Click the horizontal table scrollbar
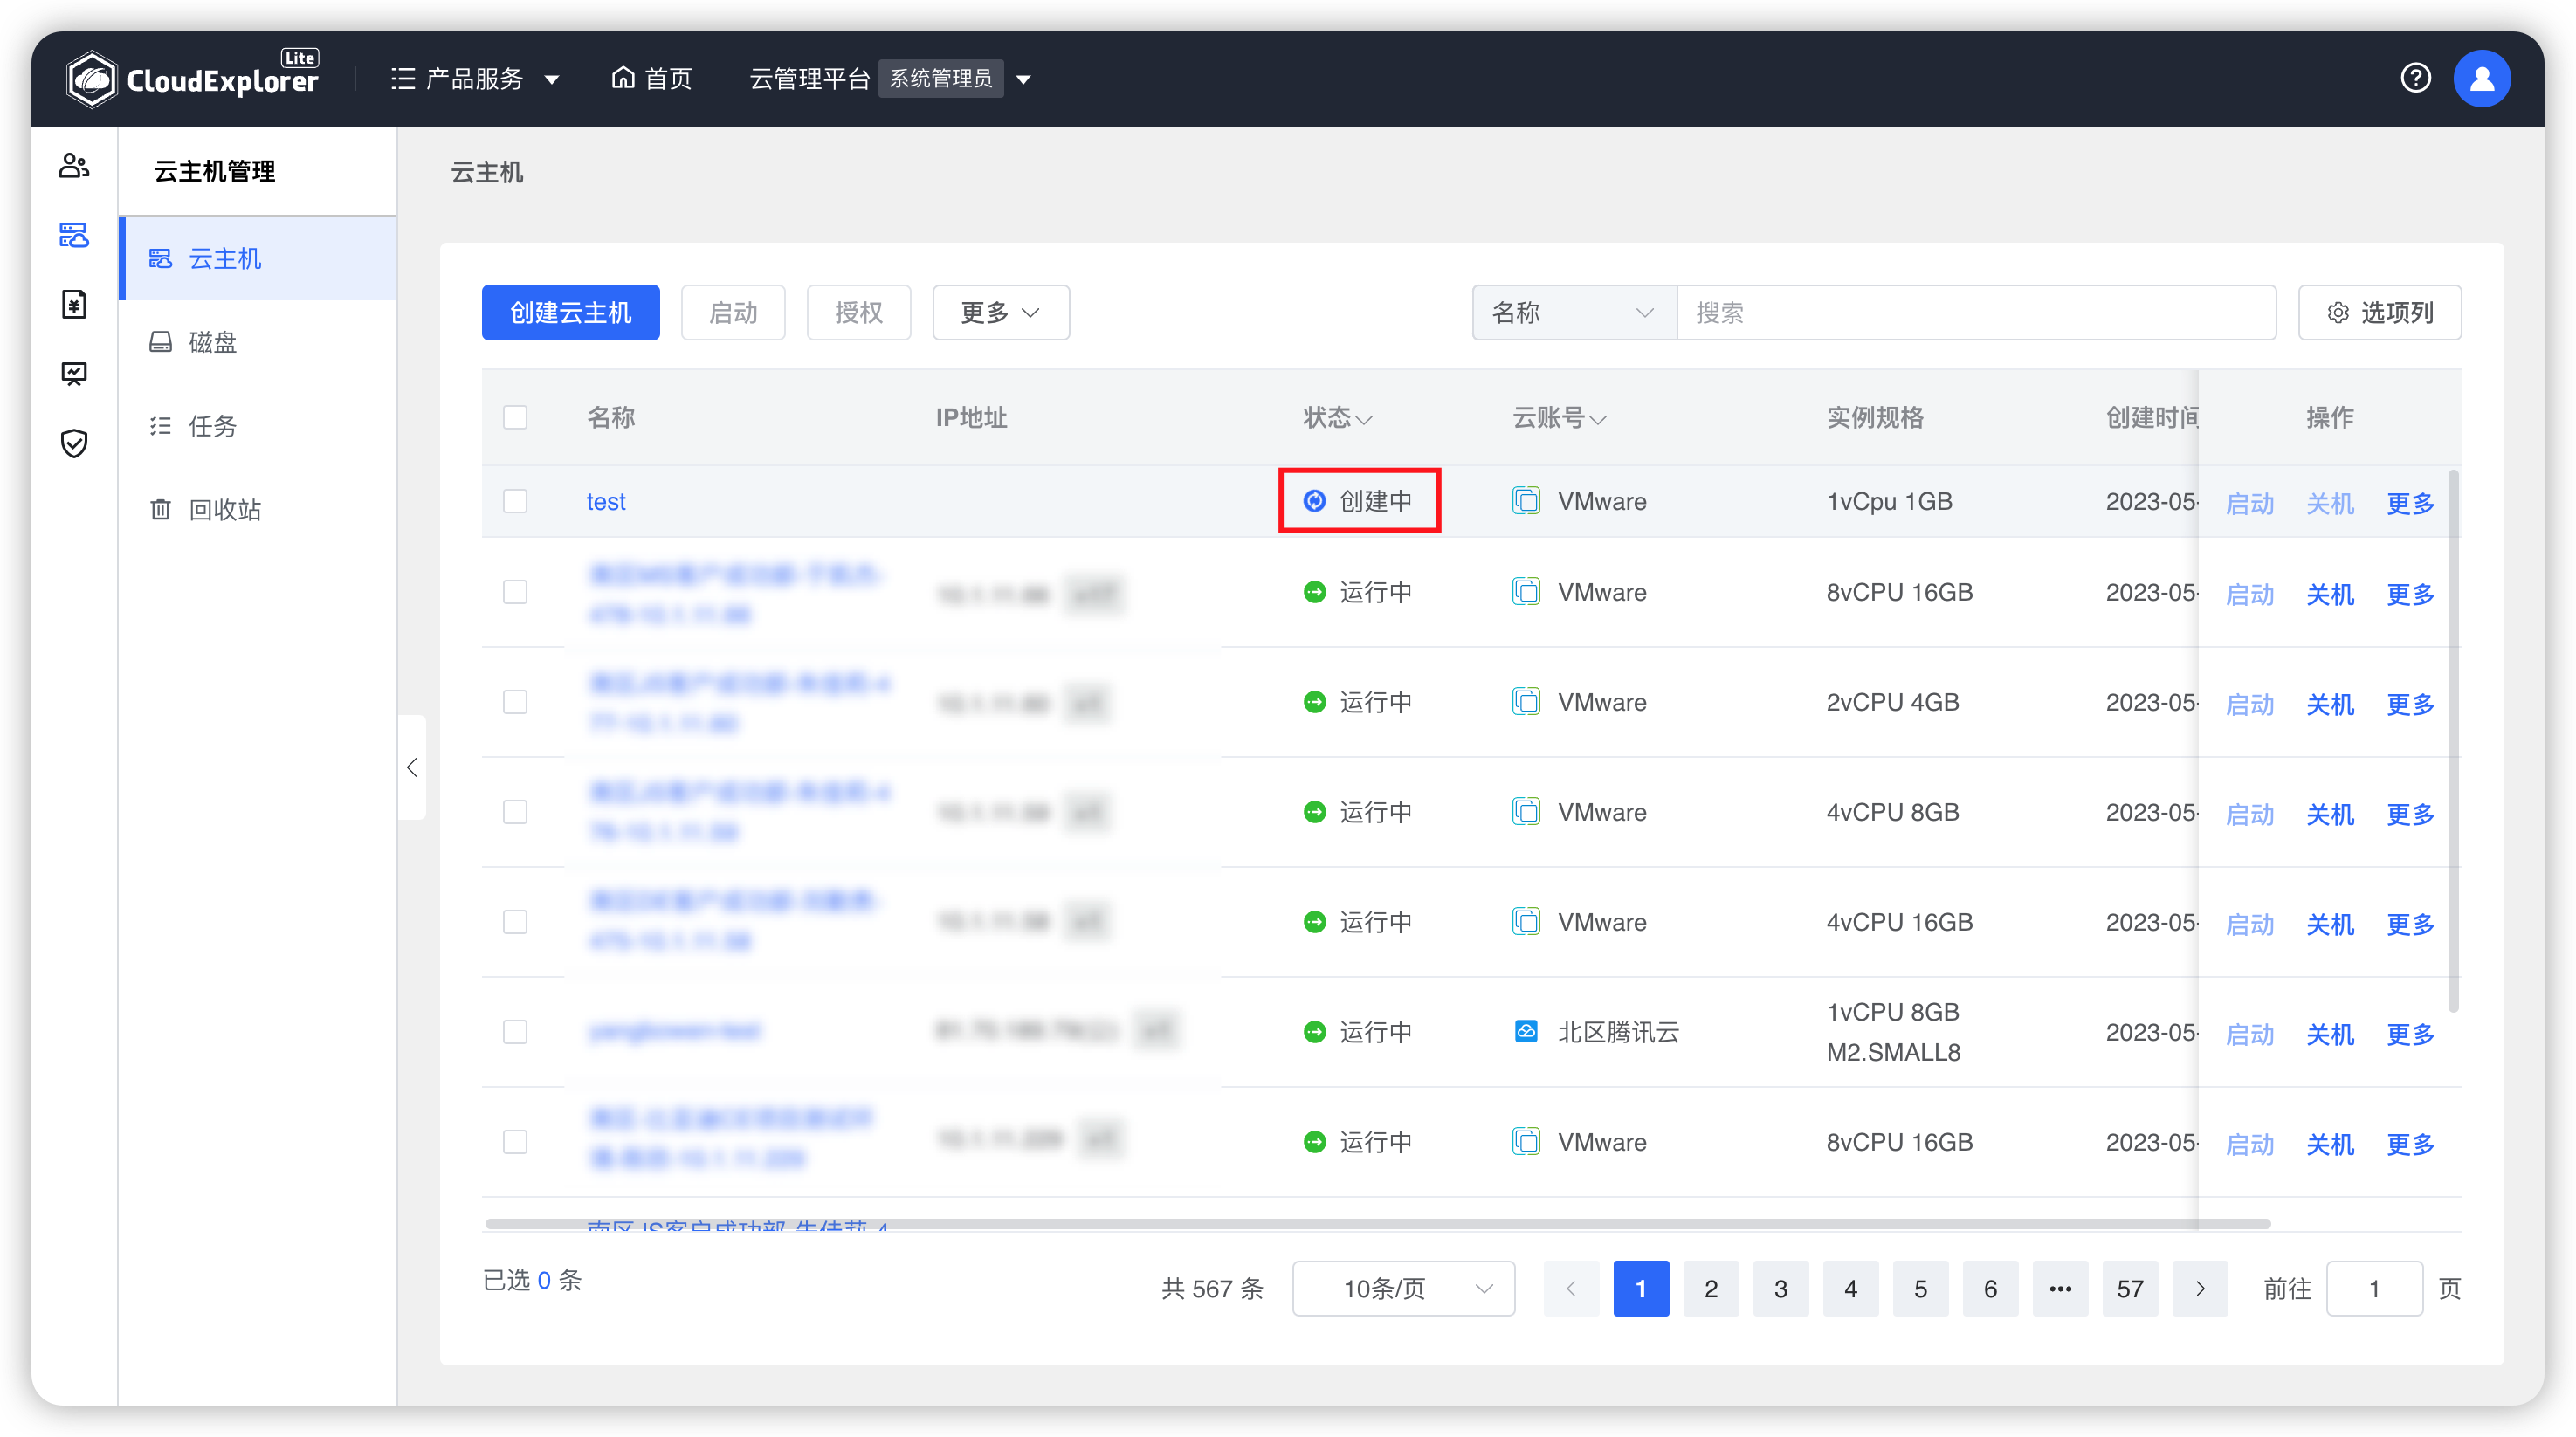Viewport: 2576px width, 1437px height. (x=1378, y=1223)
